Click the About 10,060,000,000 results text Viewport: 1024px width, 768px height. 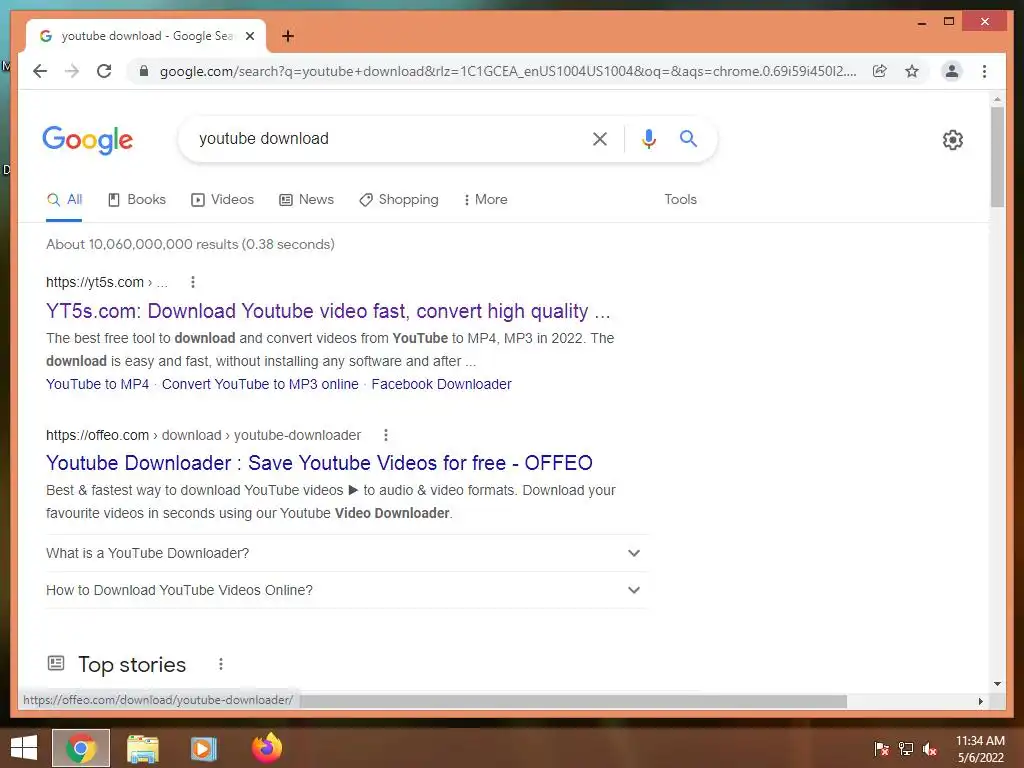coord(190,244)
